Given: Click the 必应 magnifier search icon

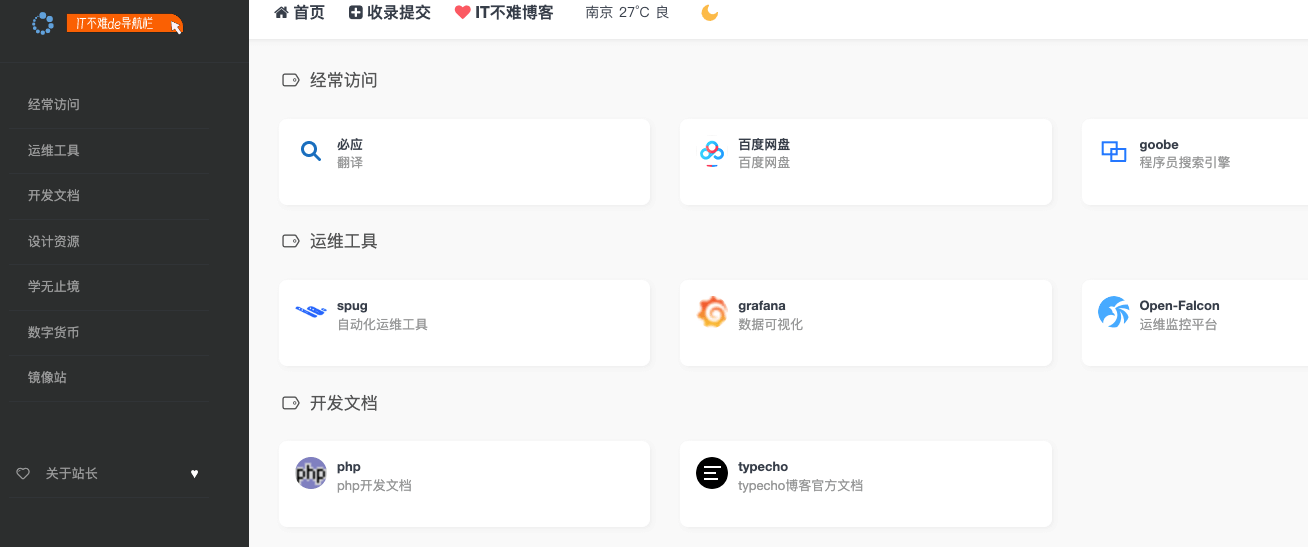Looking at the screenshot, I should [311, 151].
